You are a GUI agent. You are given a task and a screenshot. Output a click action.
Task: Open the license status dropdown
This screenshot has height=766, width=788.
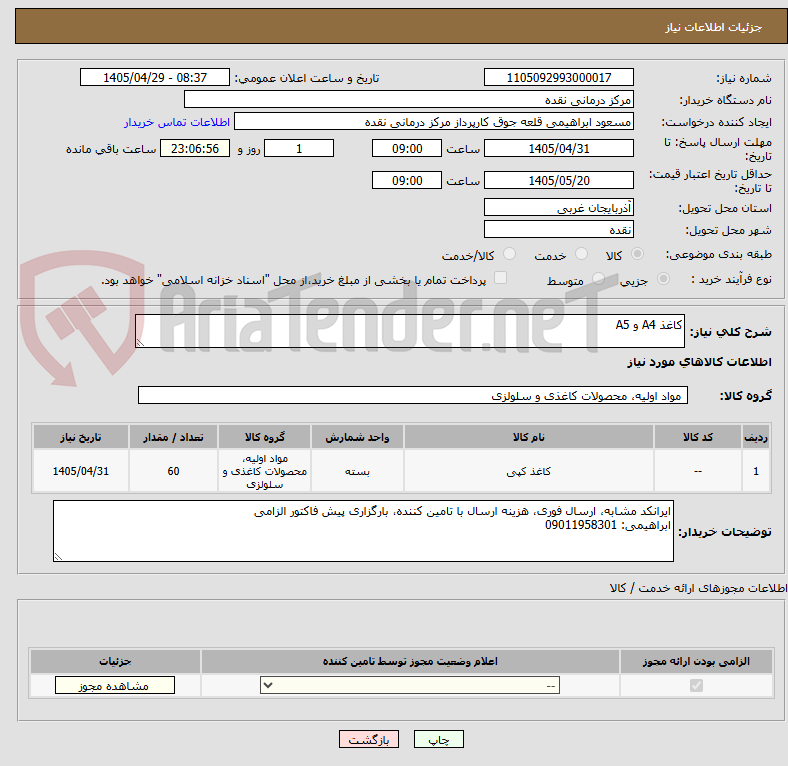(x=410, y=685)
